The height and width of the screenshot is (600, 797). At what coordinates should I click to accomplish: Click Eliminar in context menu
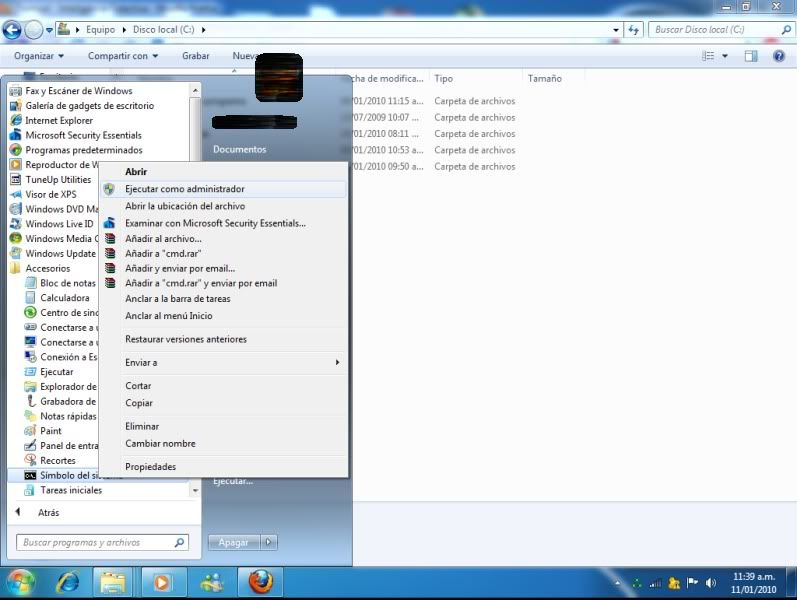click(224, 427)
